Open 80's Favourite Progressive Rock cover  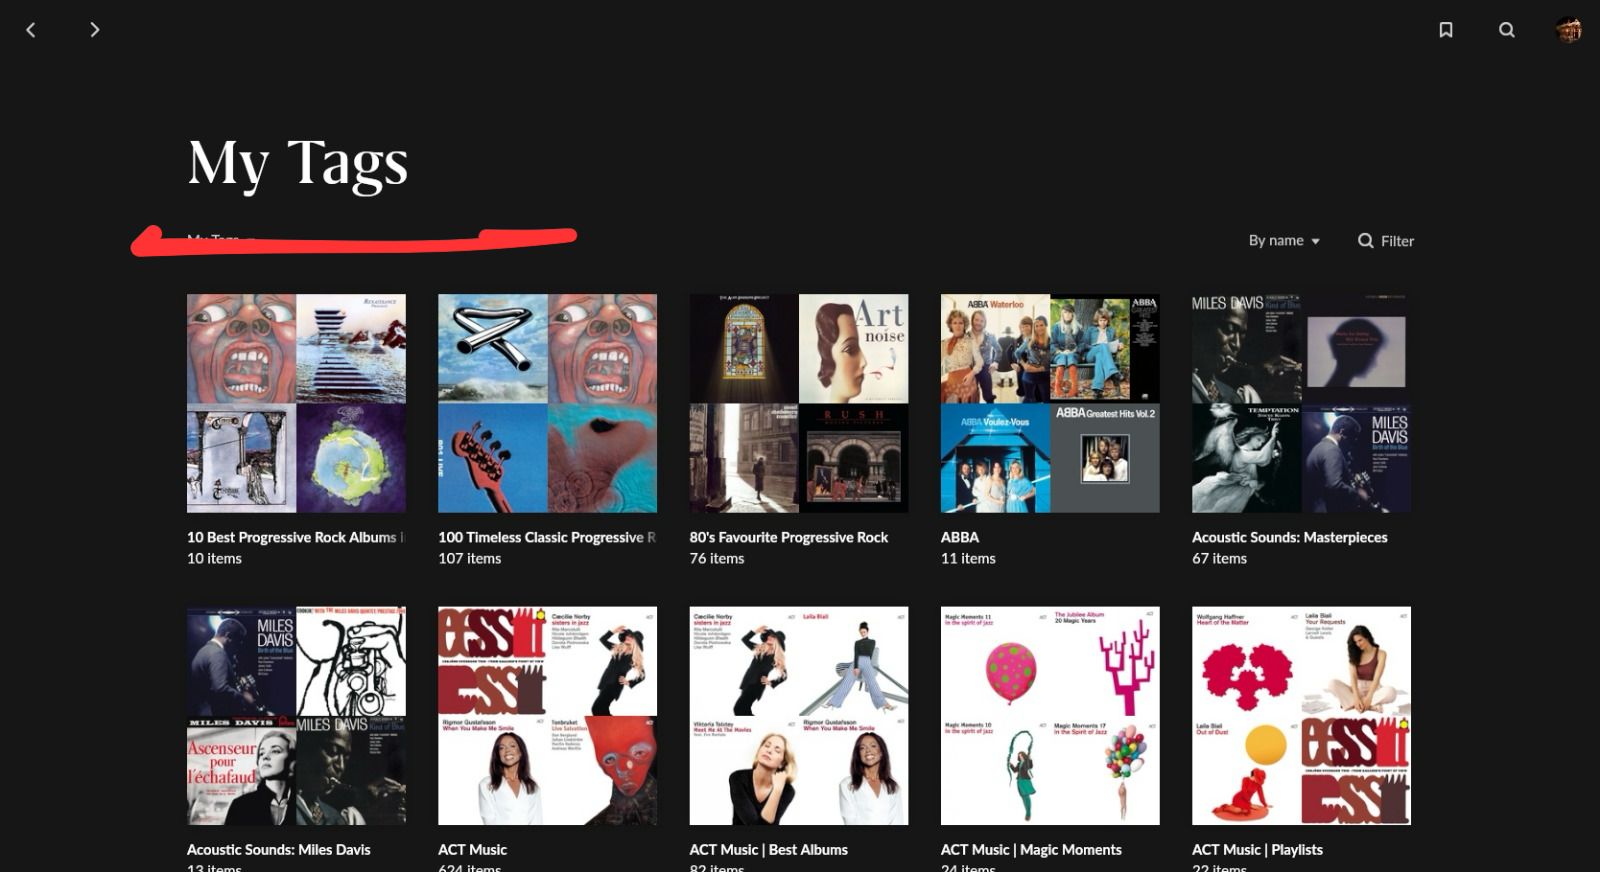point(799,403)
